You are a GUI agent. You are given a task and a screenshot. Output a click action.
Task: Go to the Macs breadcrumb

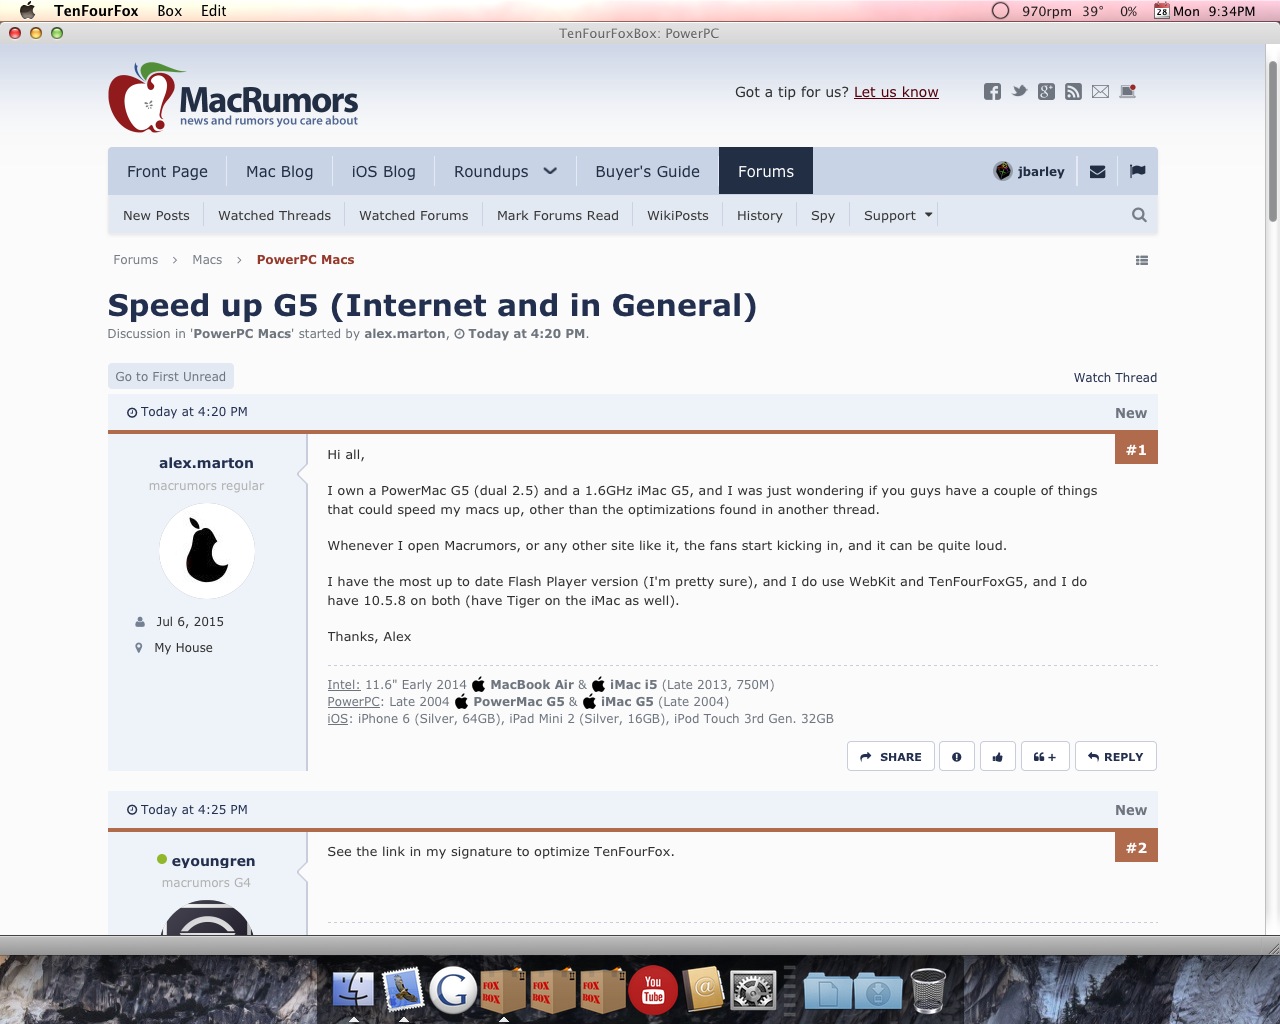[x=207, y=260]
